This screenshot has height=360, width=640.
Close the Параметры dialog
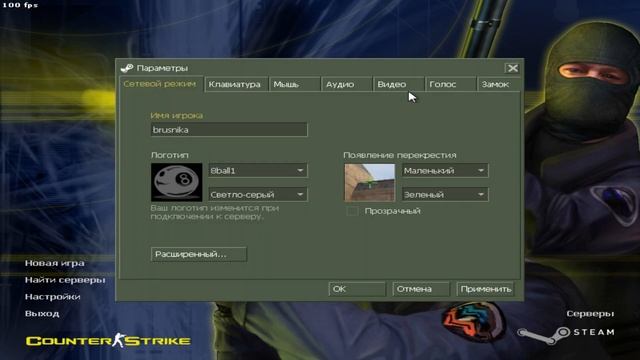click(513, 68)
